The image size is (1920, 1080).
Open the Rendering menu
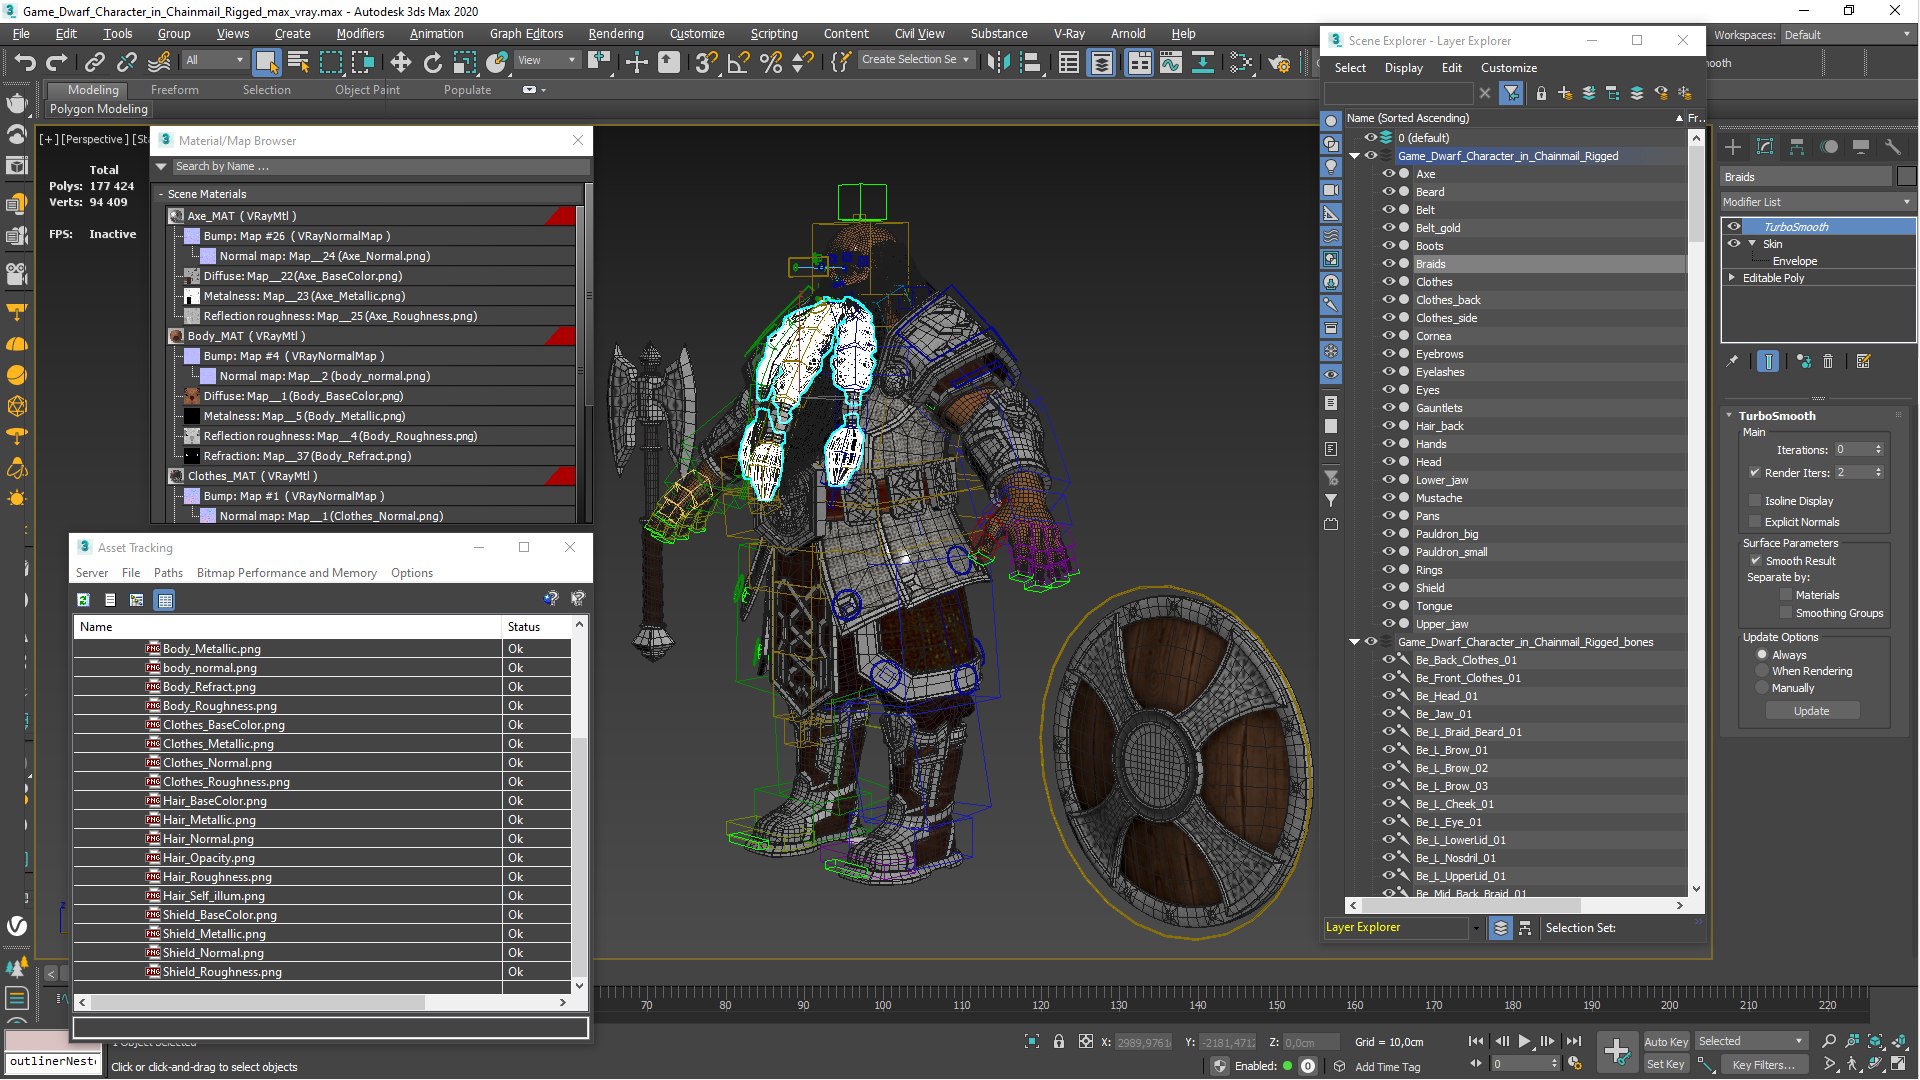(616, 33)
